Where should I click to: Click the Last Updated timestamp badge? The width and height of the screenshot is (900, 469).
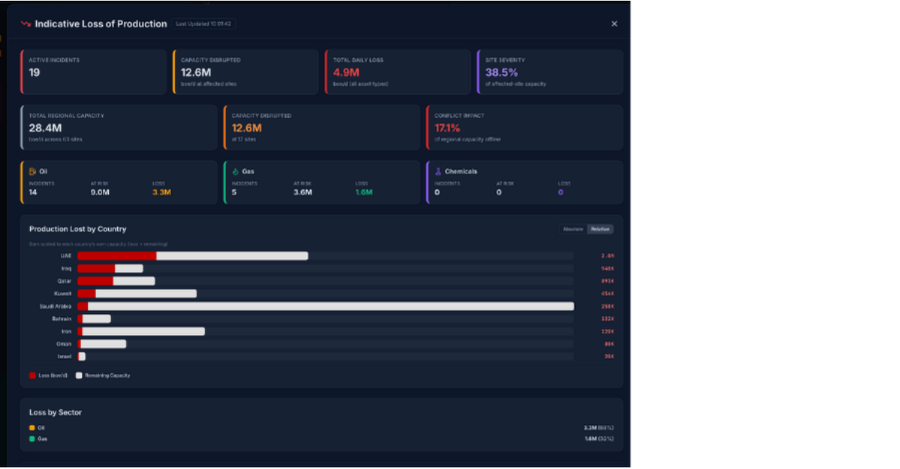pos(204,23)
